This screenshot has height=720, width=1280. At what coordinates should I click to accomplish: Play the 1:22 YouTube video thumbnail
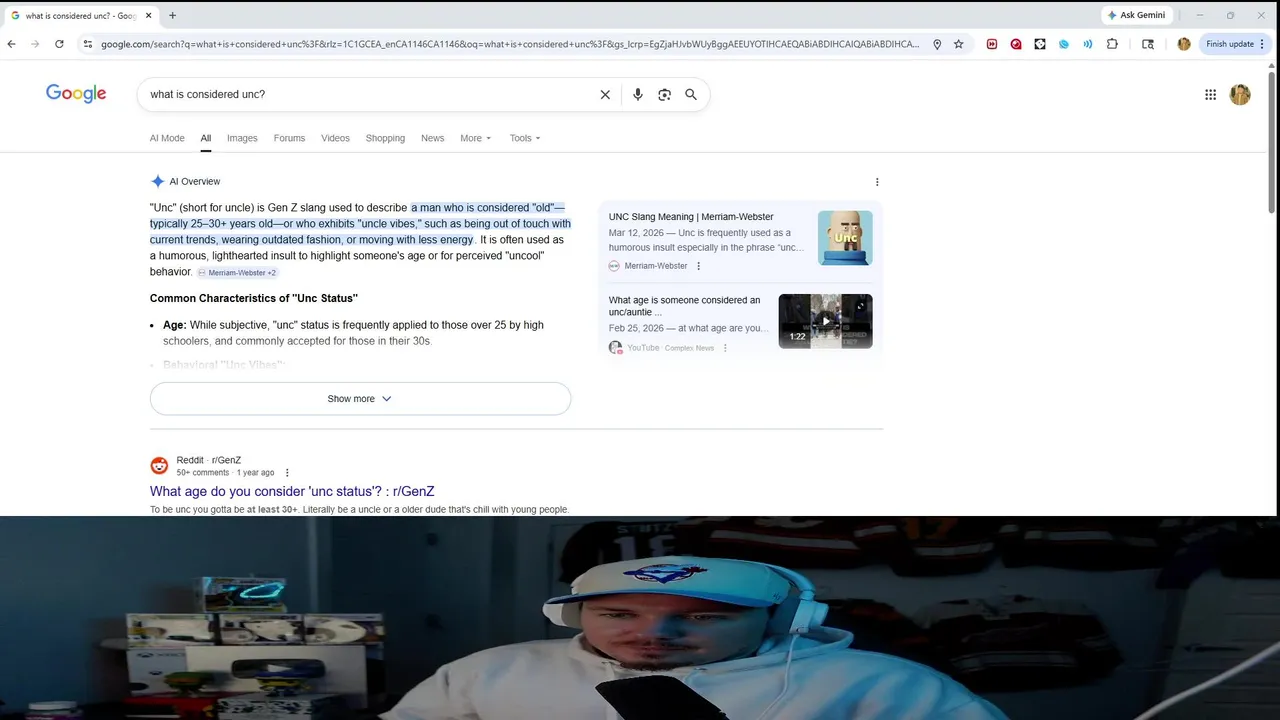coord(825,321)
